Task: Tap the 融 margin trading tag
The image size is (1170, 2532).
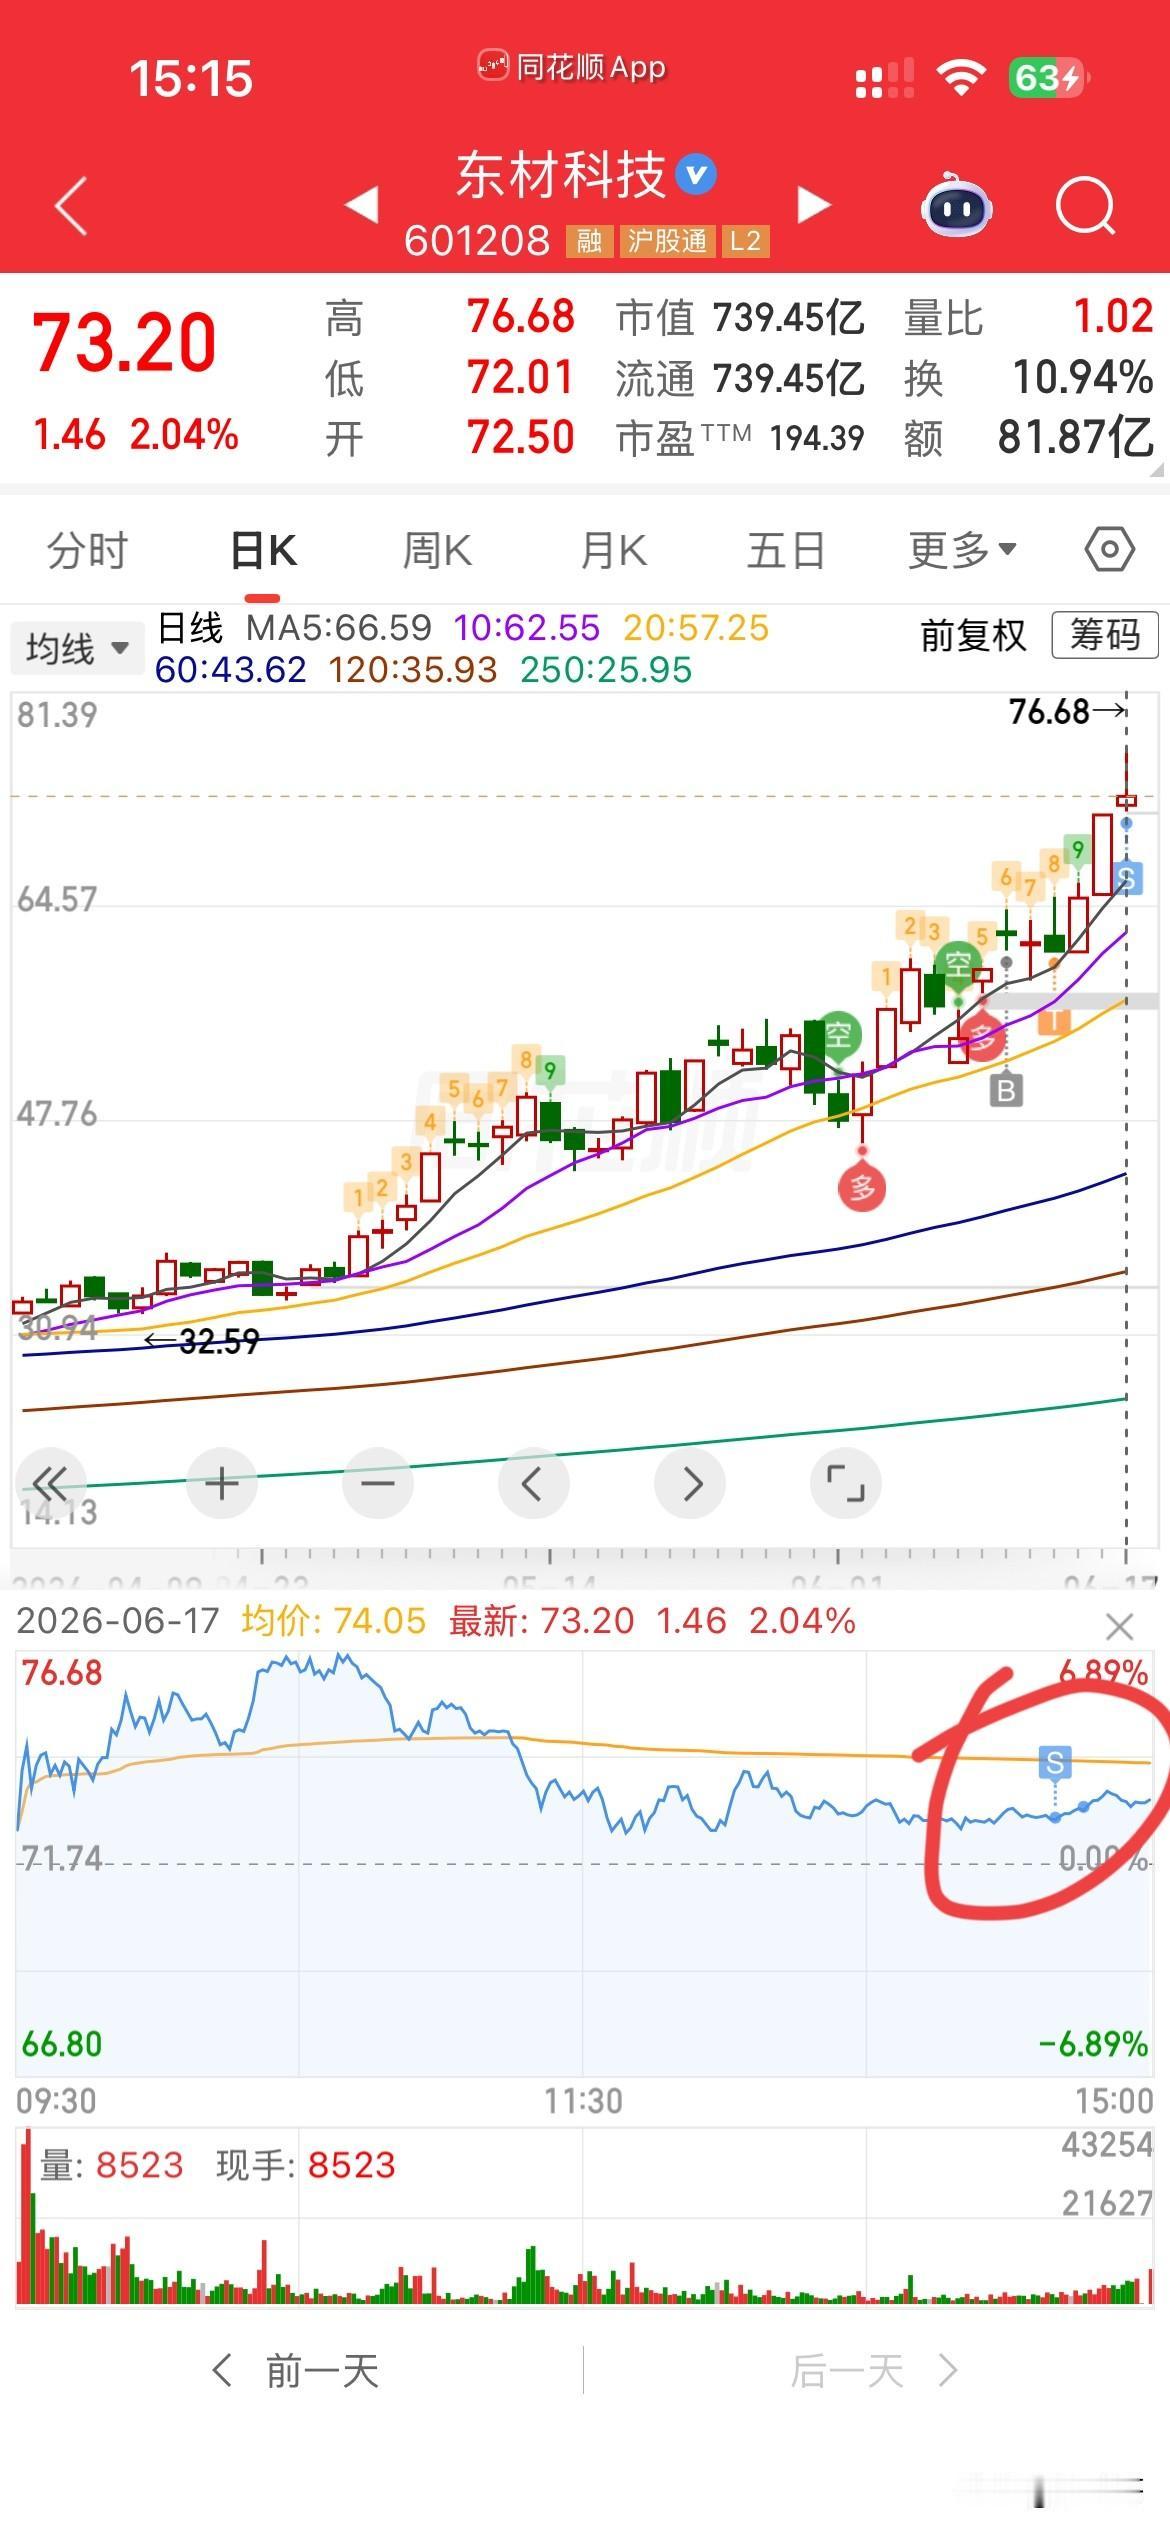Action: [588, 241]
